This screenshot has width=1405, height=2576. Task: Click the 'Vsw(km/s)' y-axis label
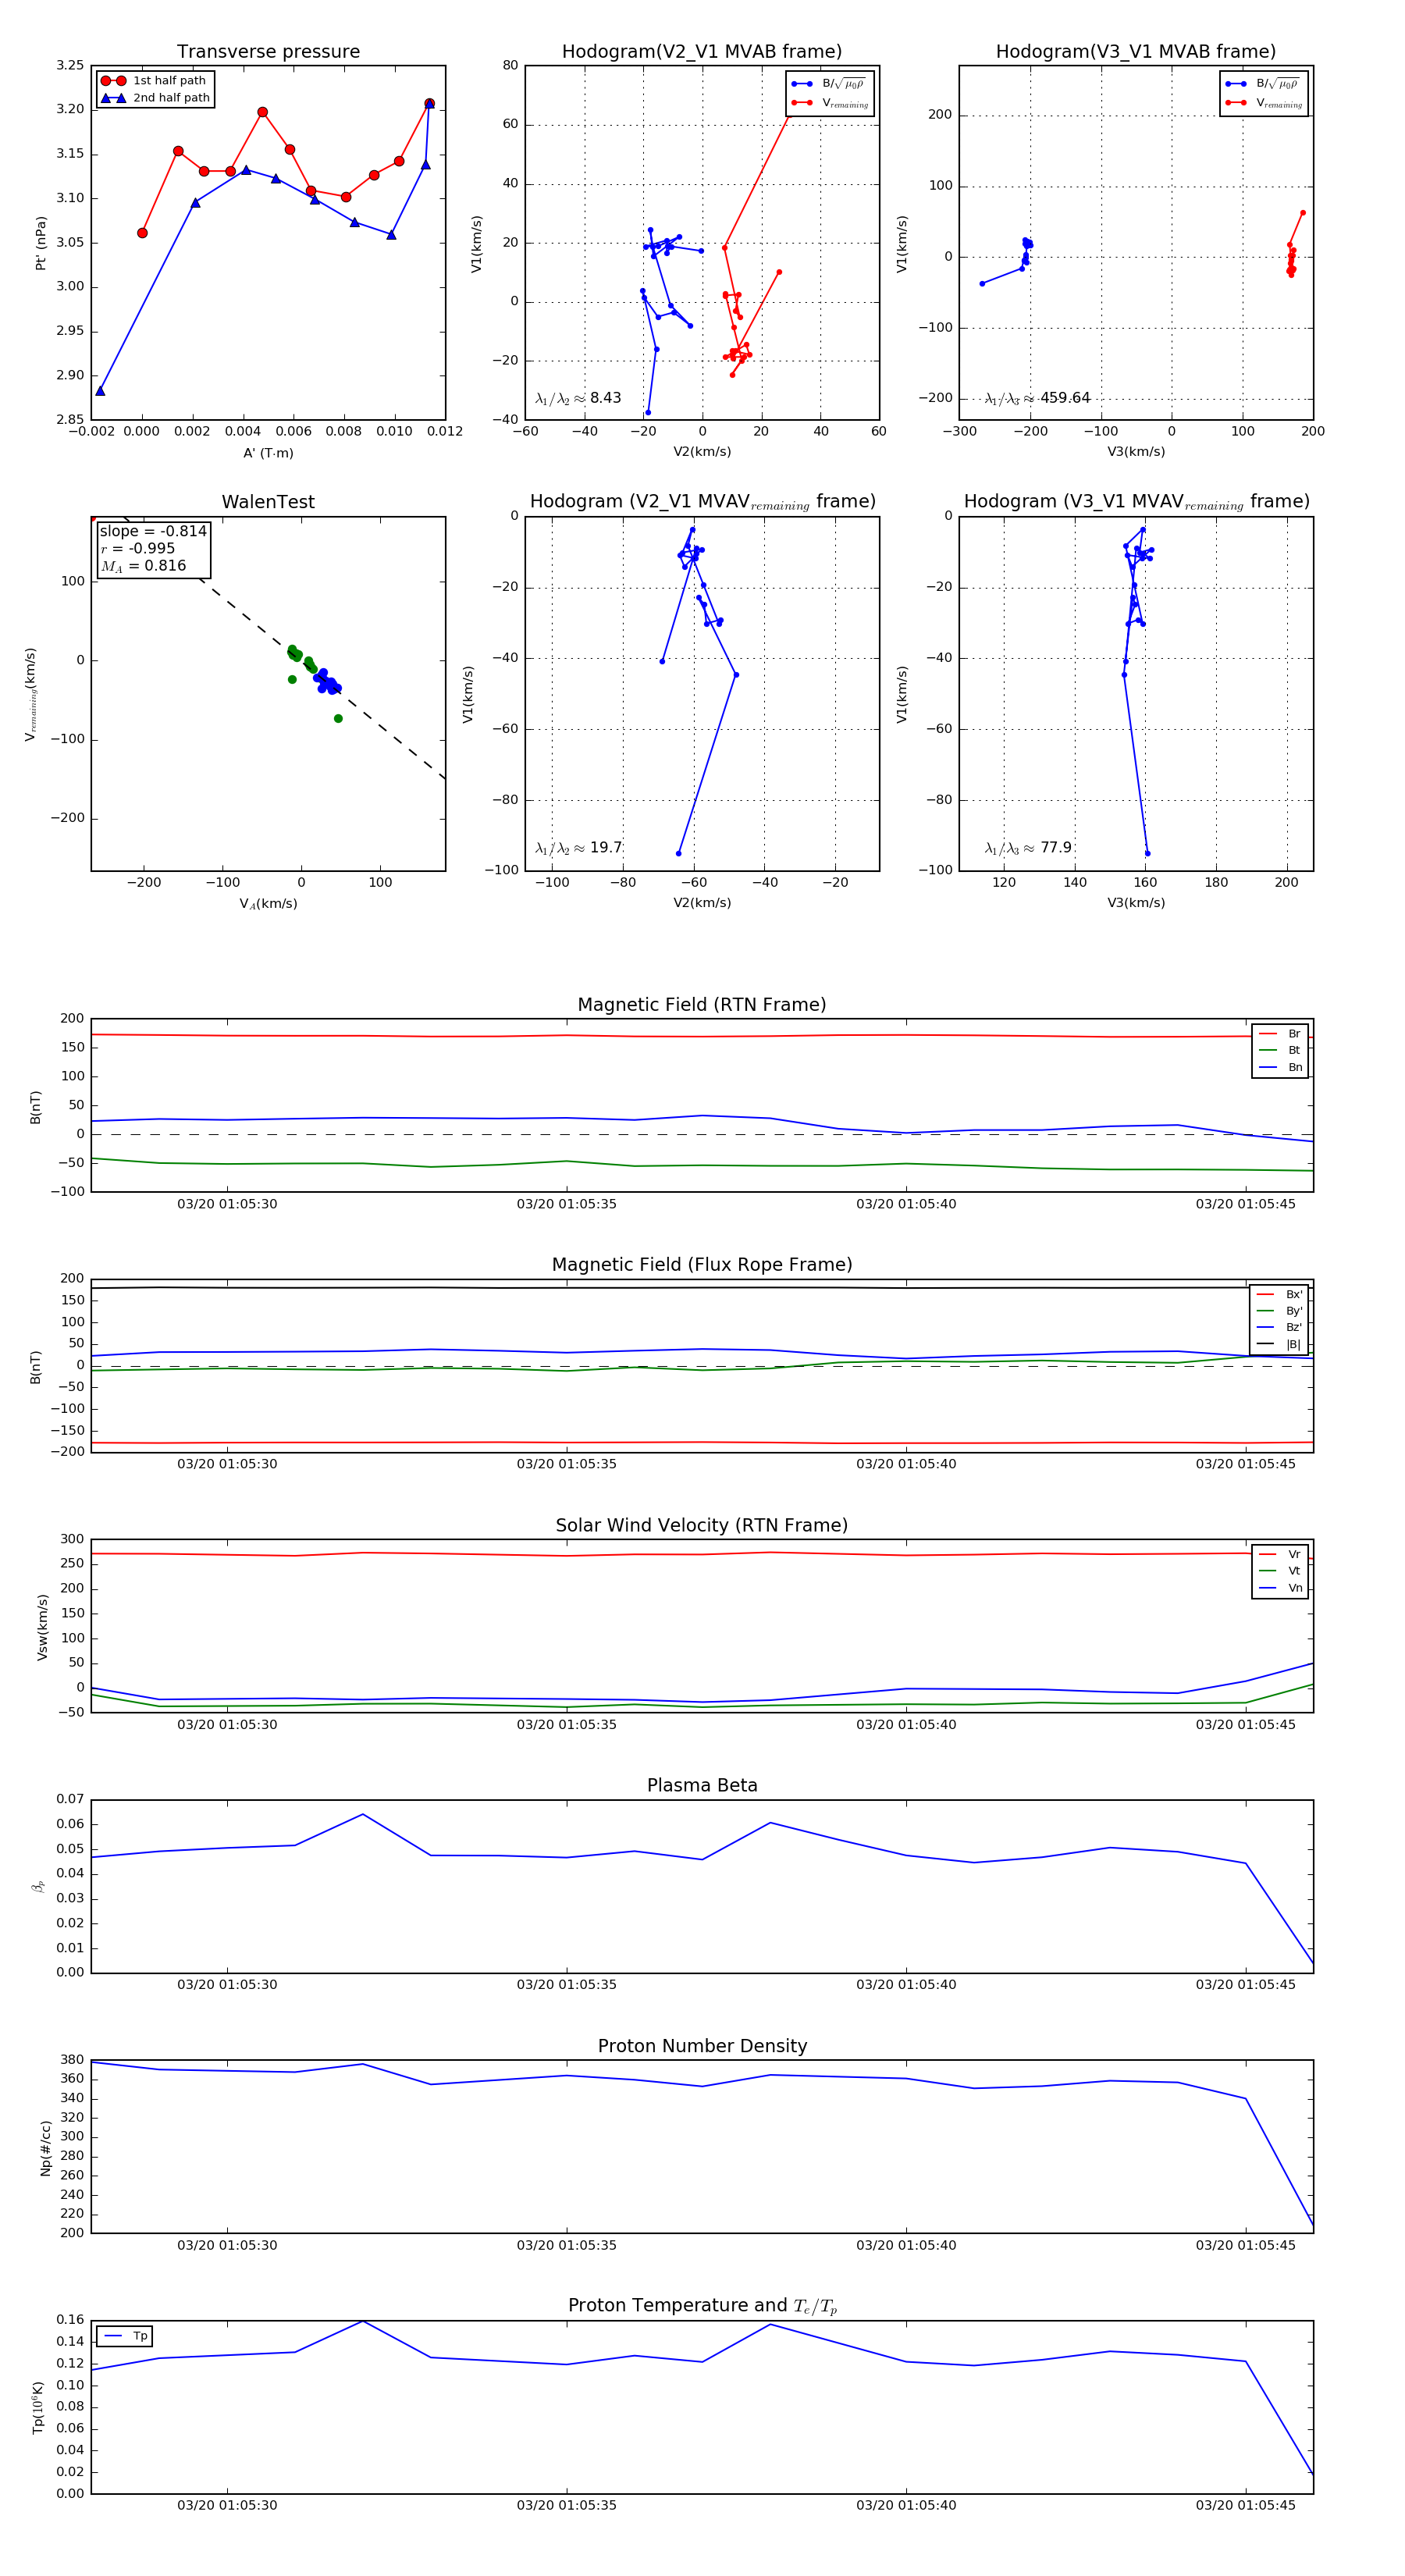pos(42,1626)
